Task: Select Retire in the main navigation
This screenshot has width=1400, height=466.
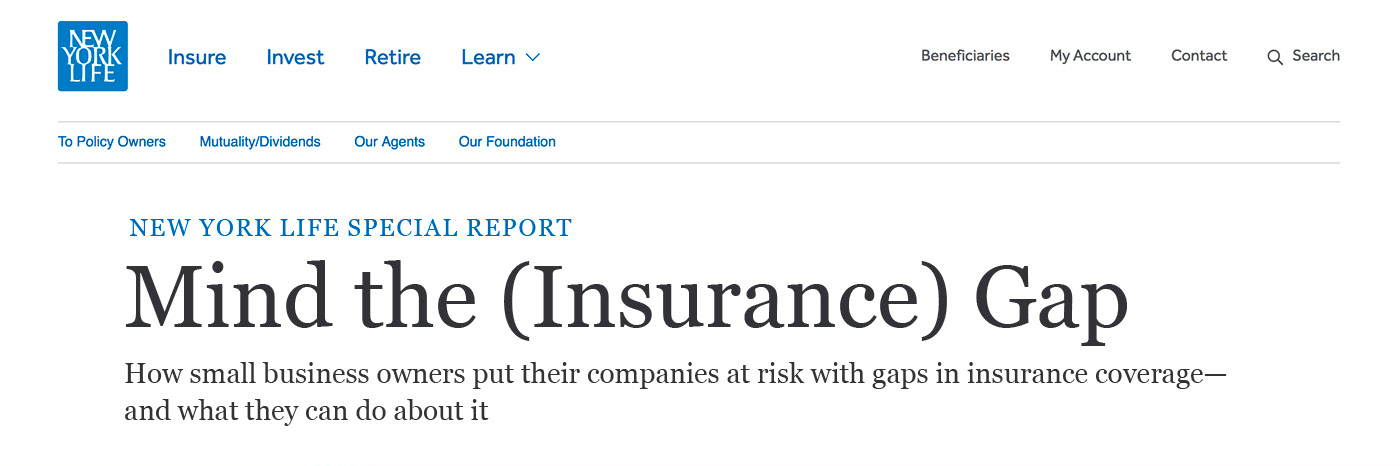Action: click(392, 57)
